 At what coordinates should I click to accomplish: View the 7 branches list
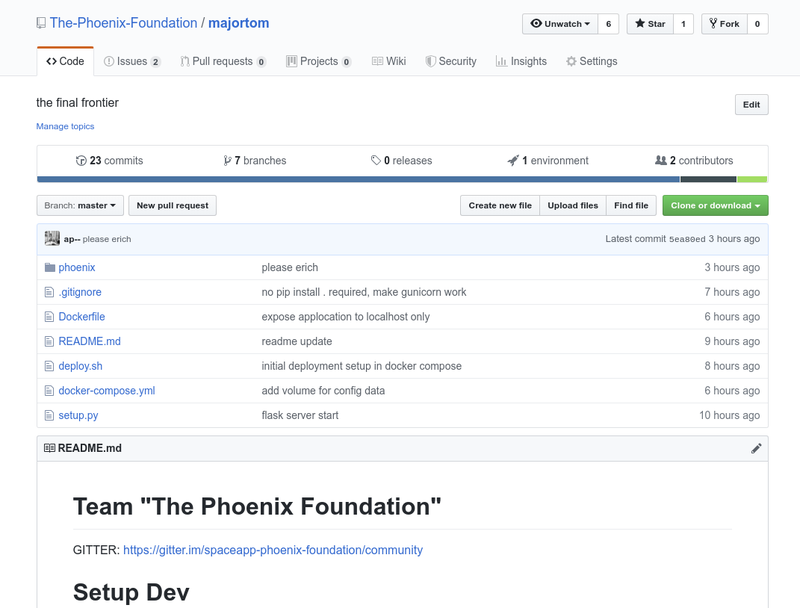point(255,161)
